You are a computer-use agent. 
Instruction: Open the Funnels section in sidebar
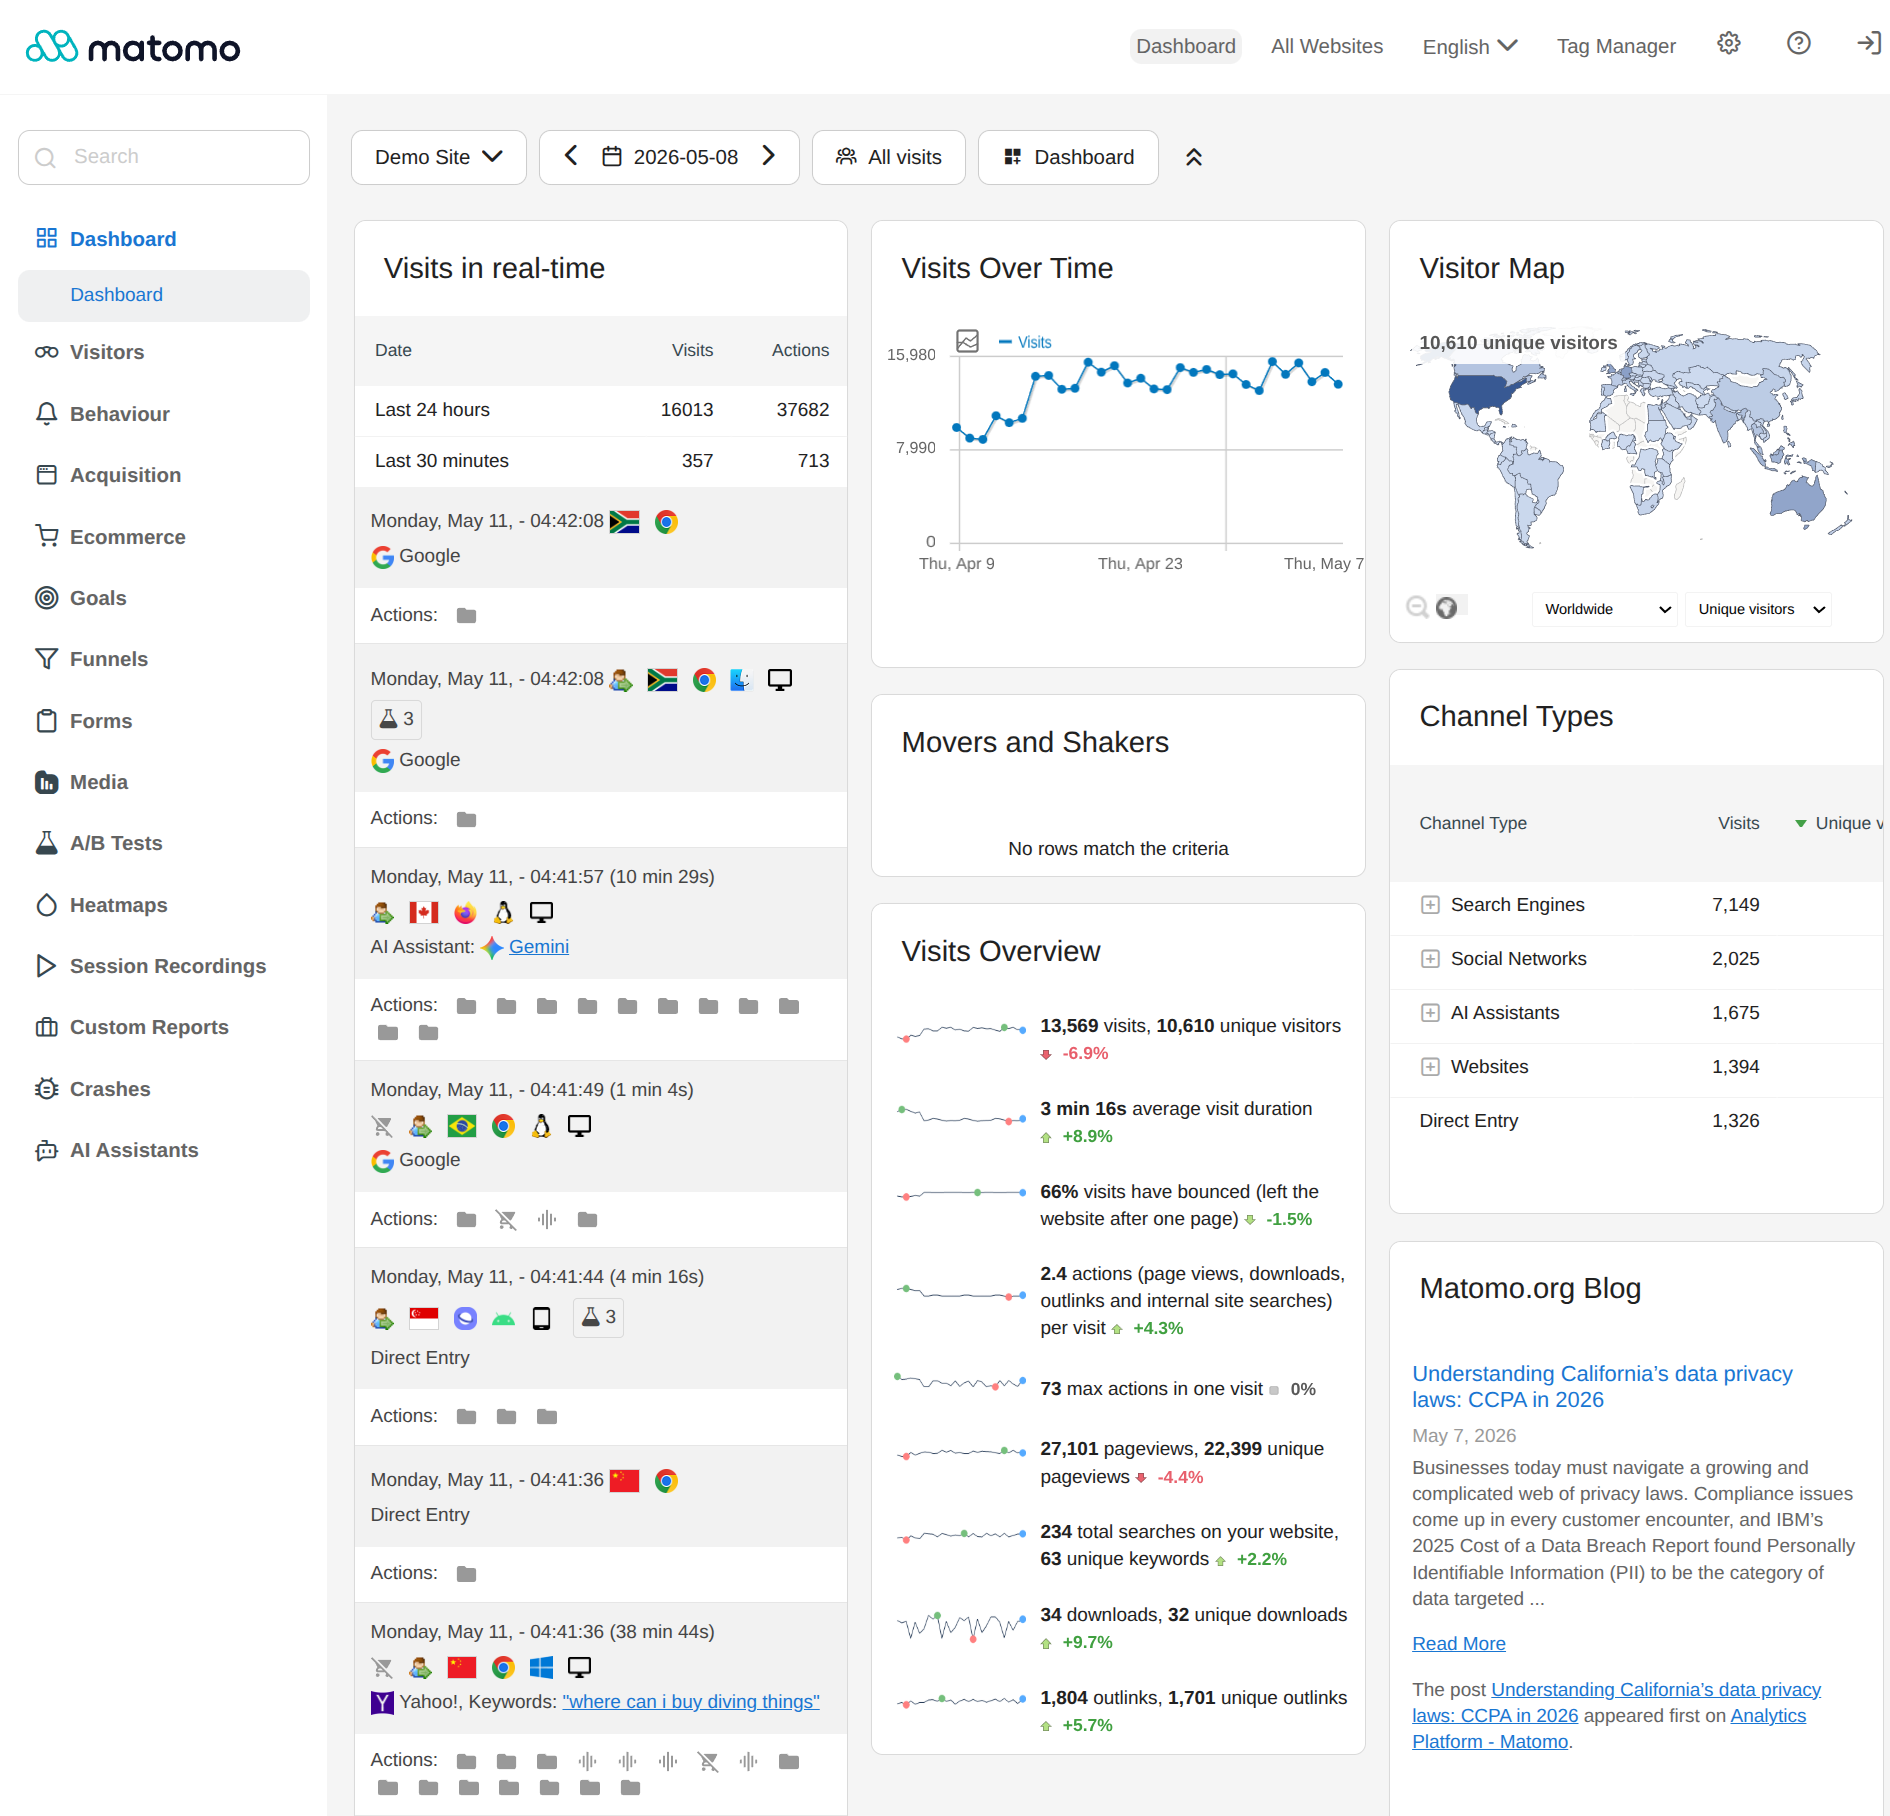click(x=108, y=659)
